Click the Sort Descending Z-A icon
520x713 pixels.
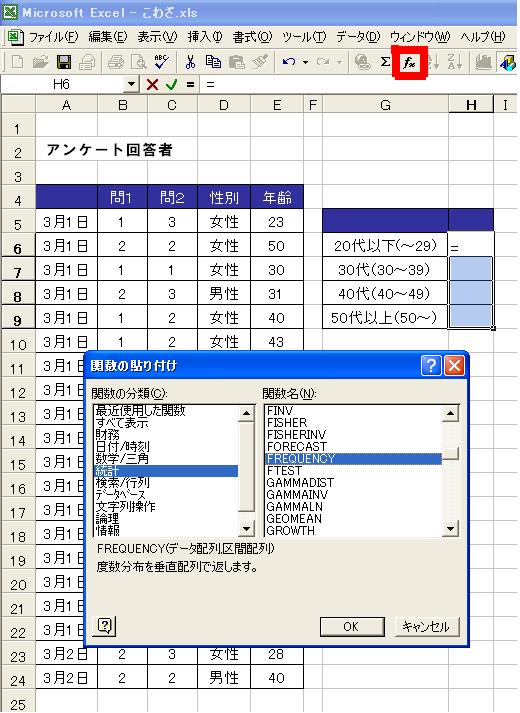455,62
